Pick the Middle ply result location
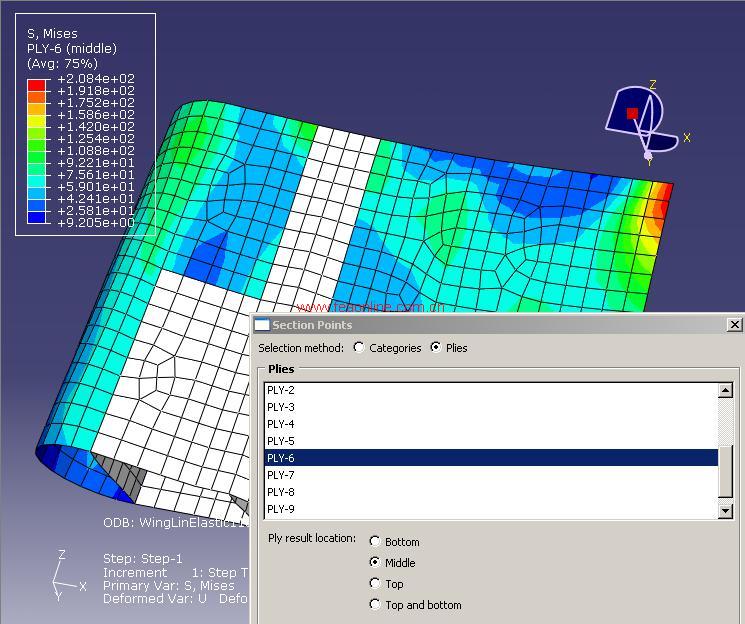Screen dimensions: 745x624 click(375, 563)
